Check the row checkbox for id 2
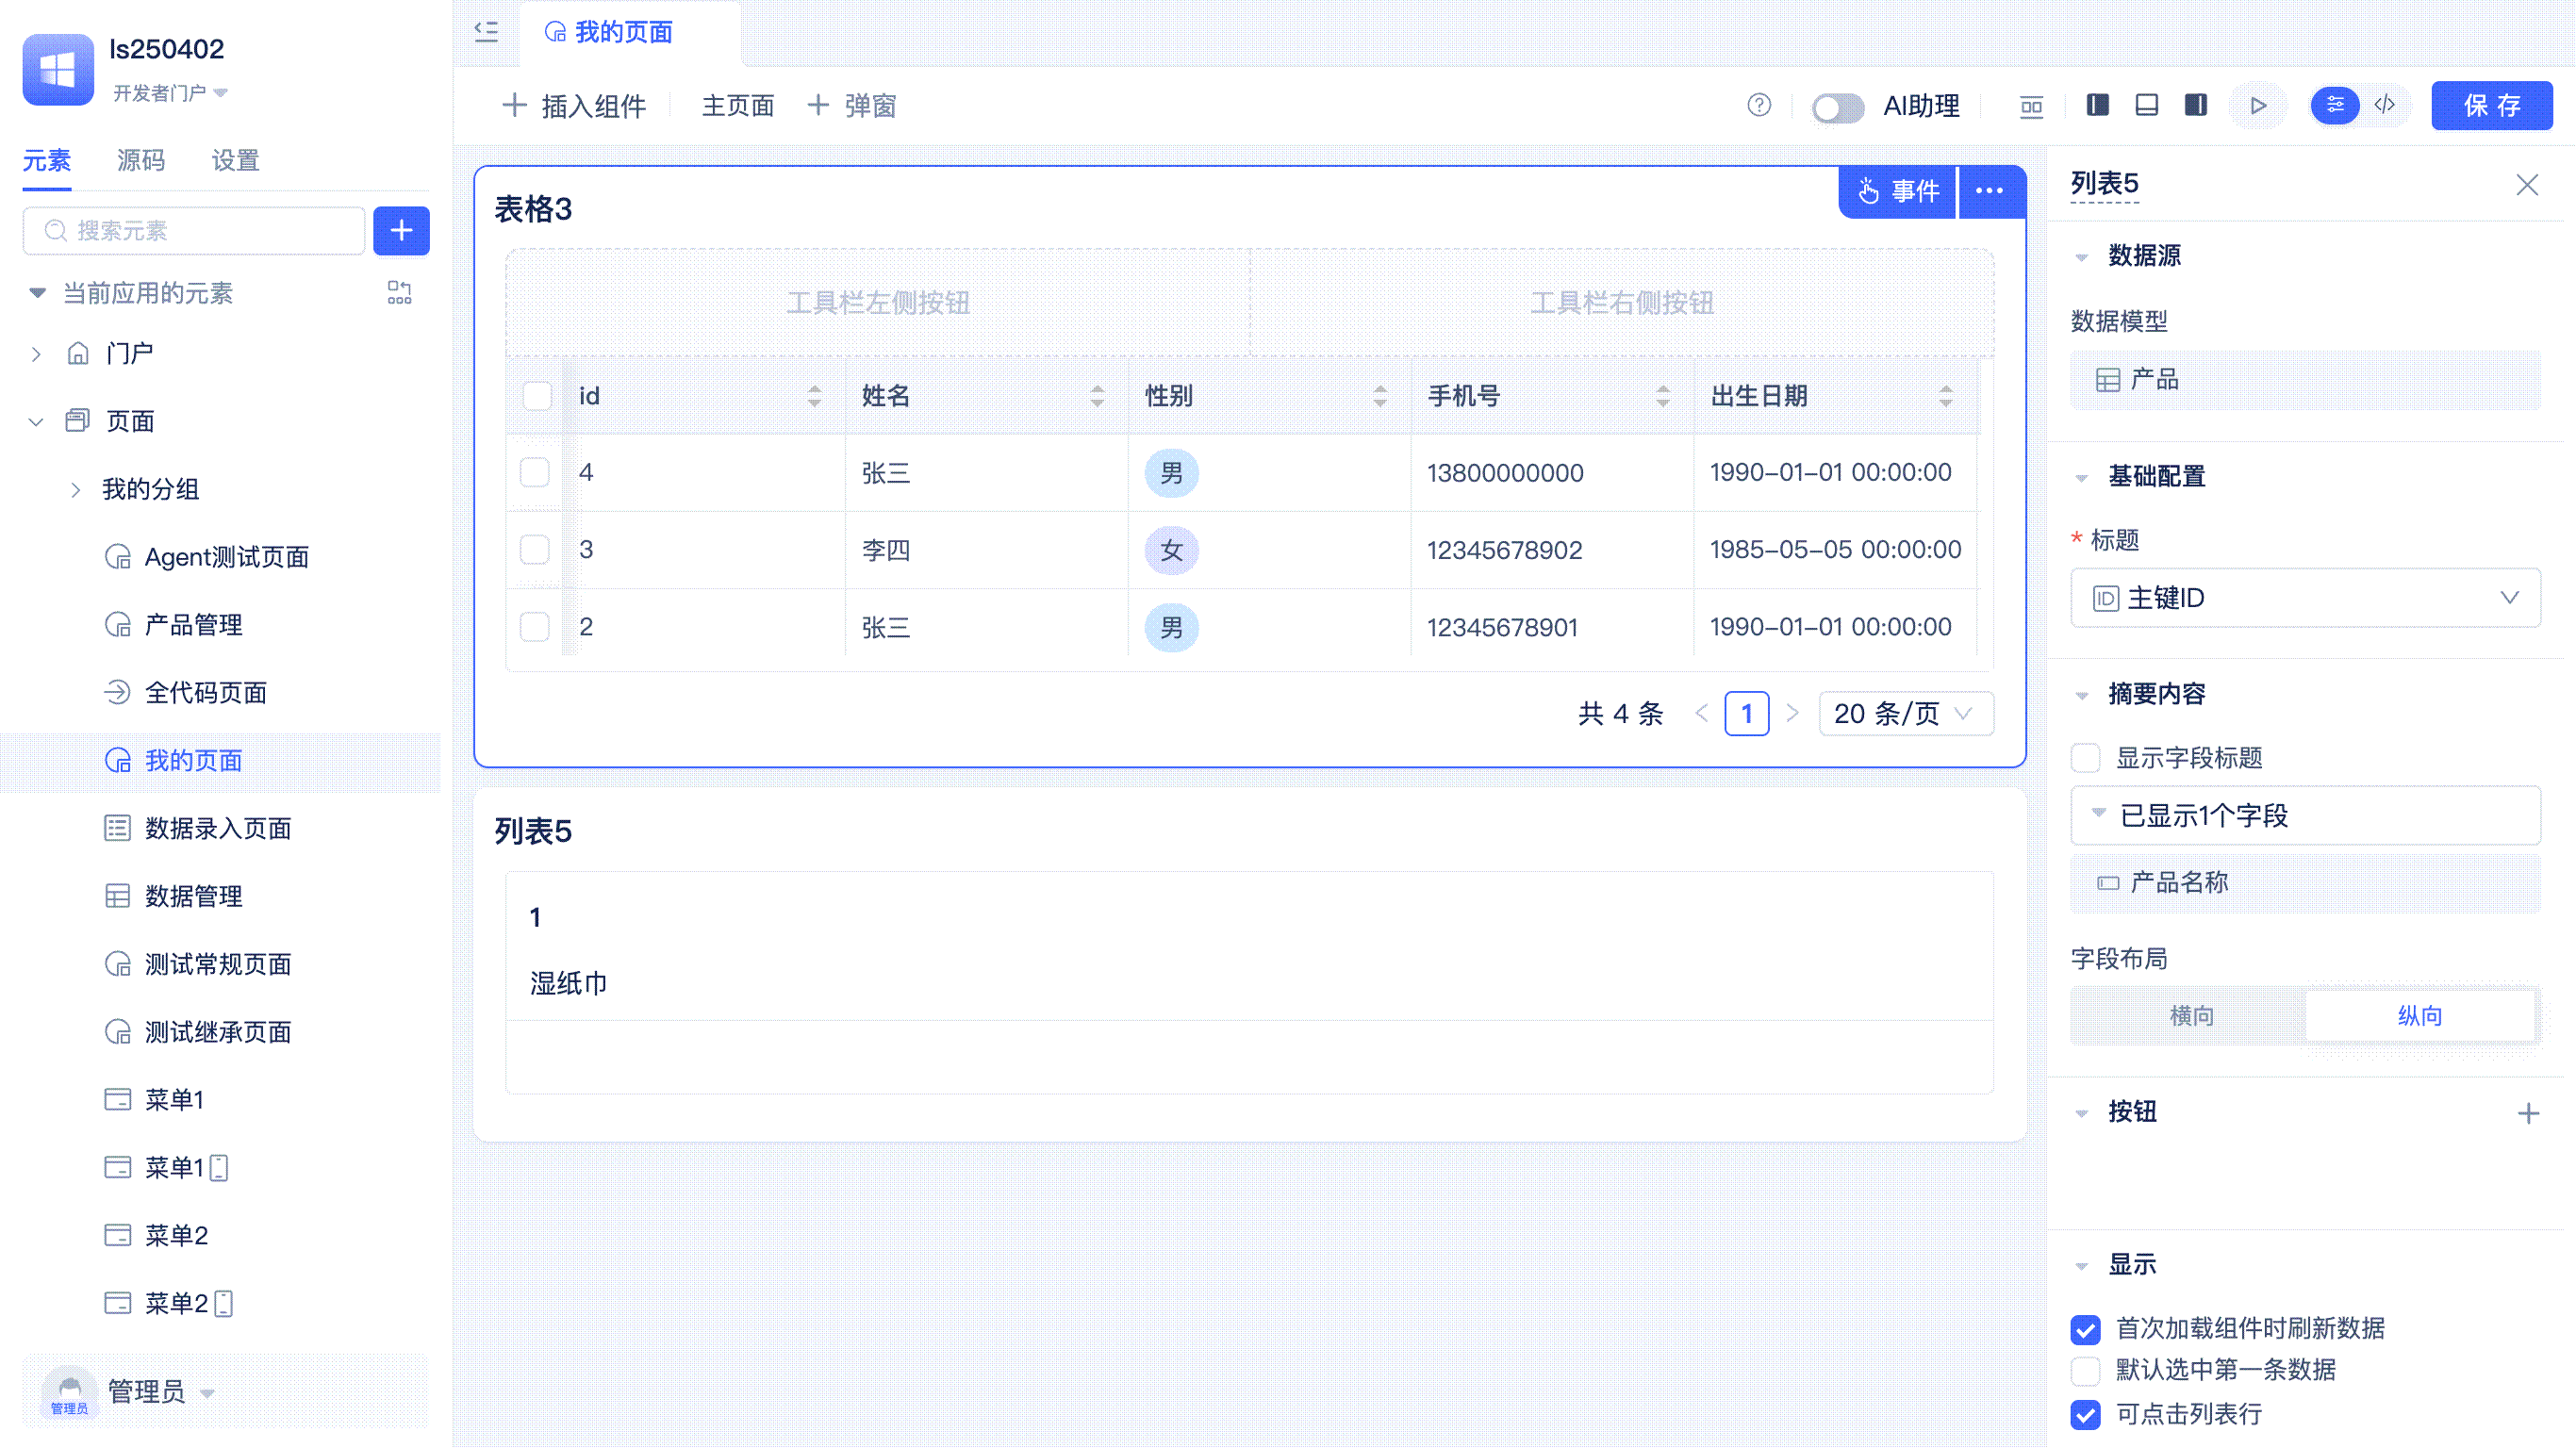 coord(535,627)
